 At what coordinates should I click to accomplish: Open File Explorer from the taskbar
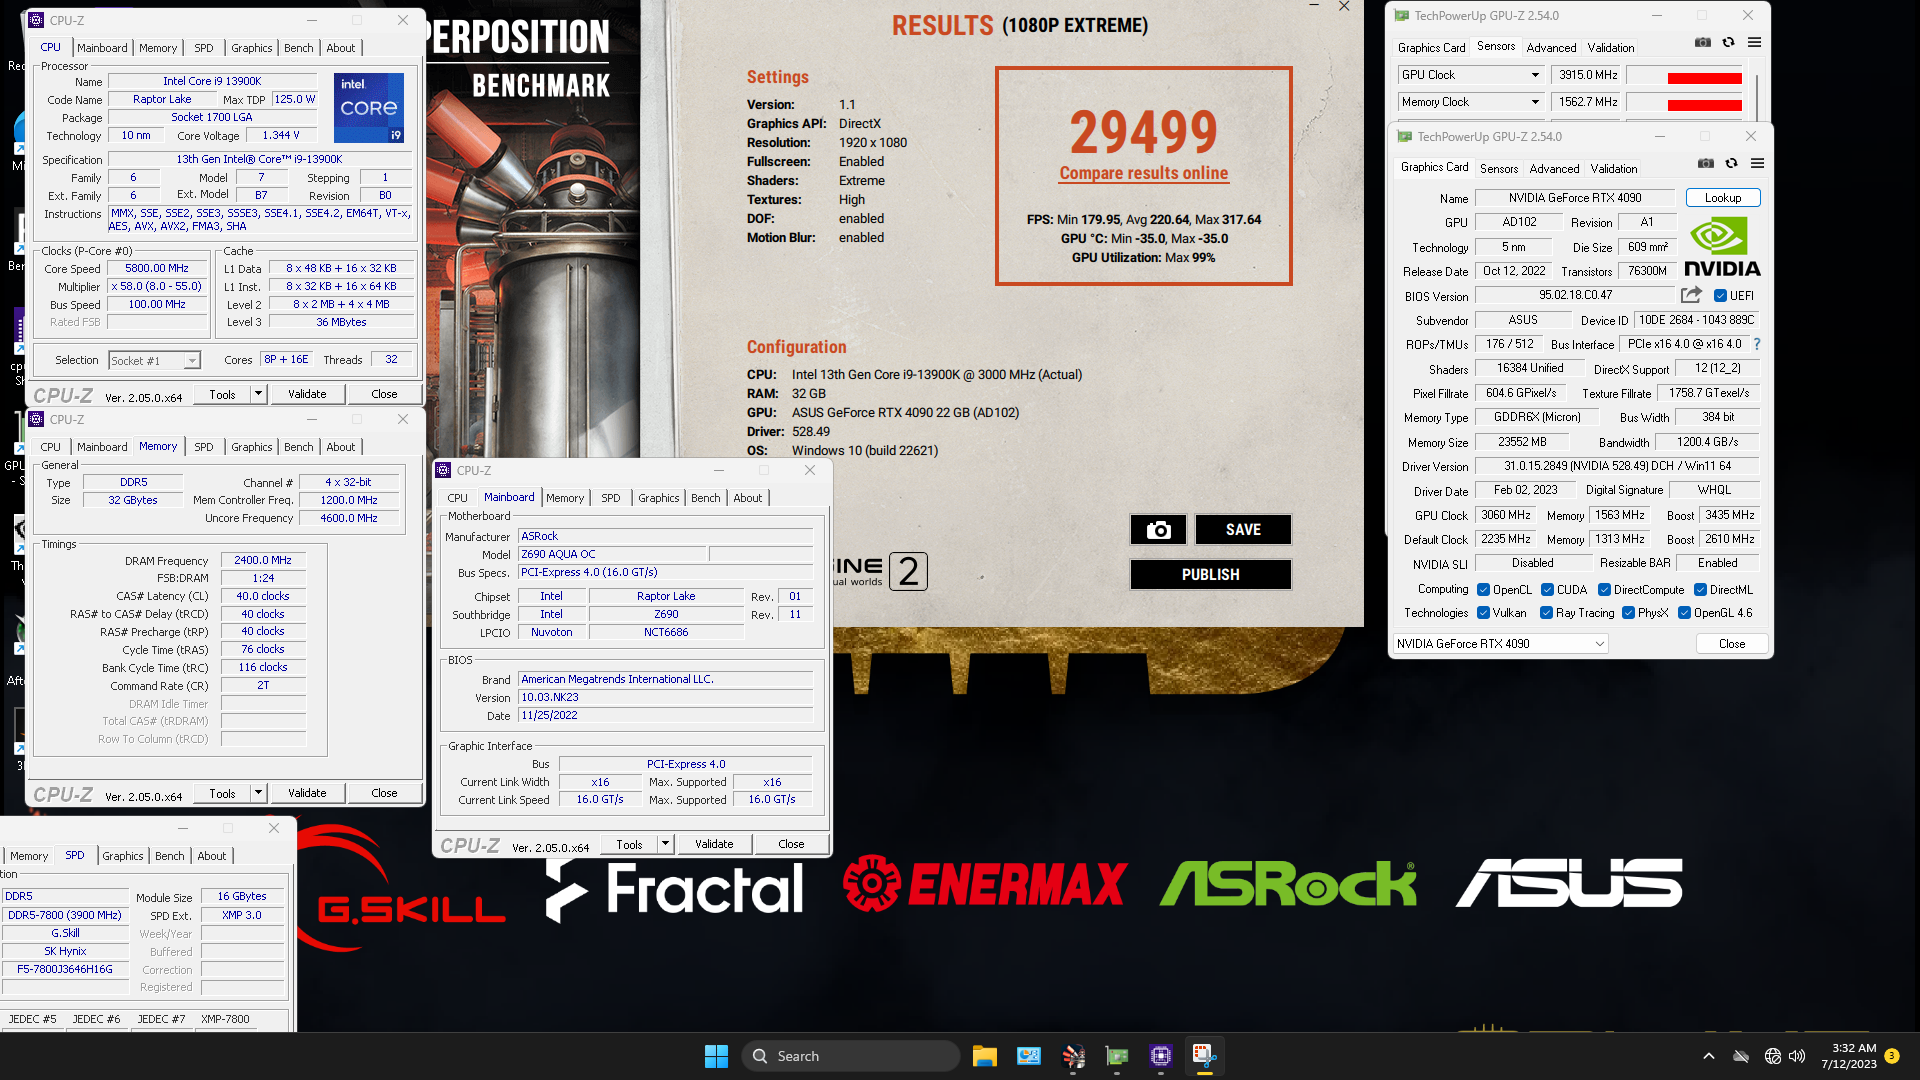[x=984, y=1056]
